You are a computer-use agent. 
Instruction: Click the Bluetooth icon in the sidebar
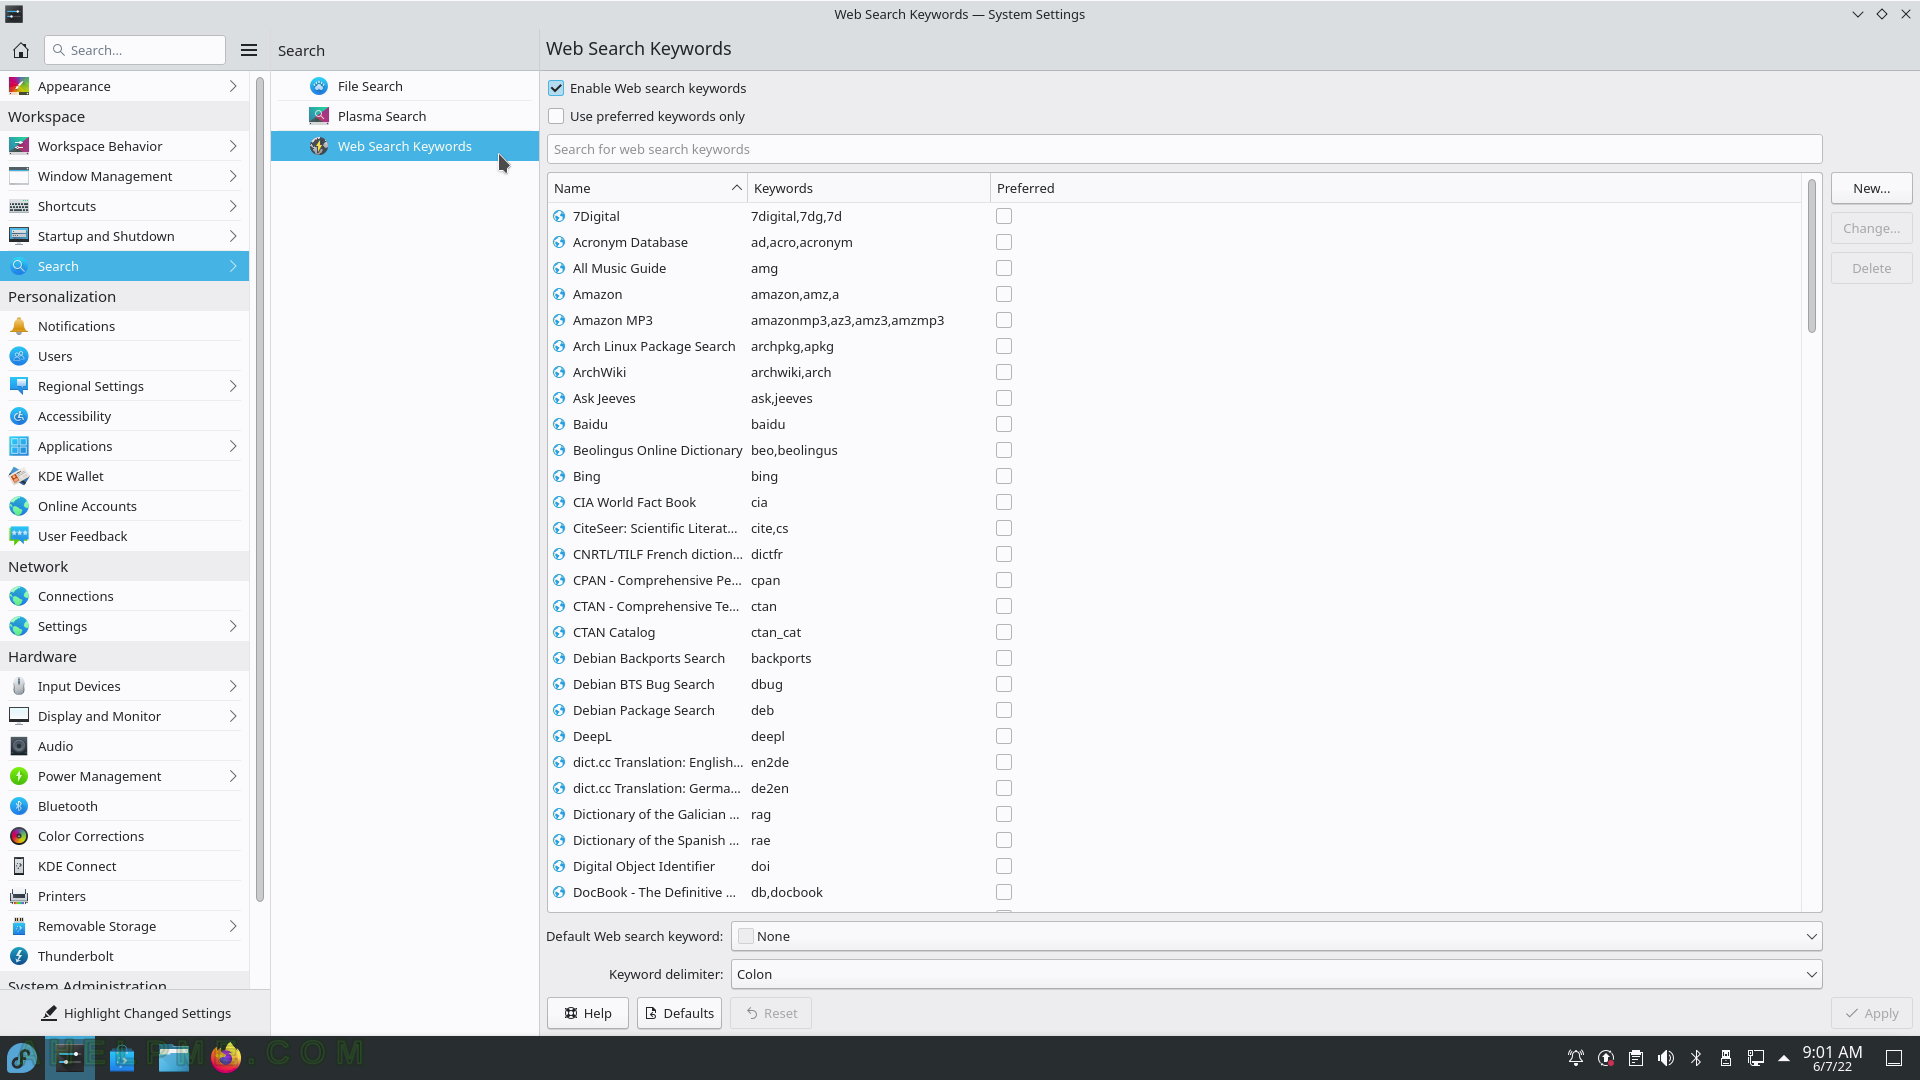click(19, 806)
